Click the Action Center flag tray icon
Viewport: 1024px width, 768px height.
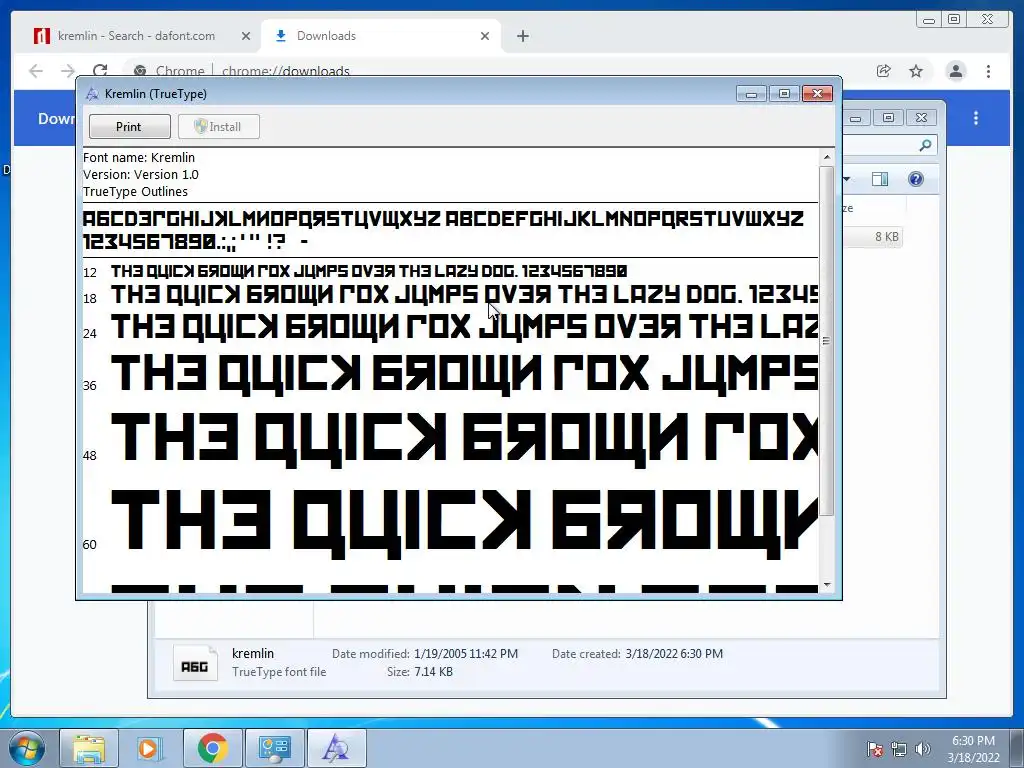click(874, 749)
